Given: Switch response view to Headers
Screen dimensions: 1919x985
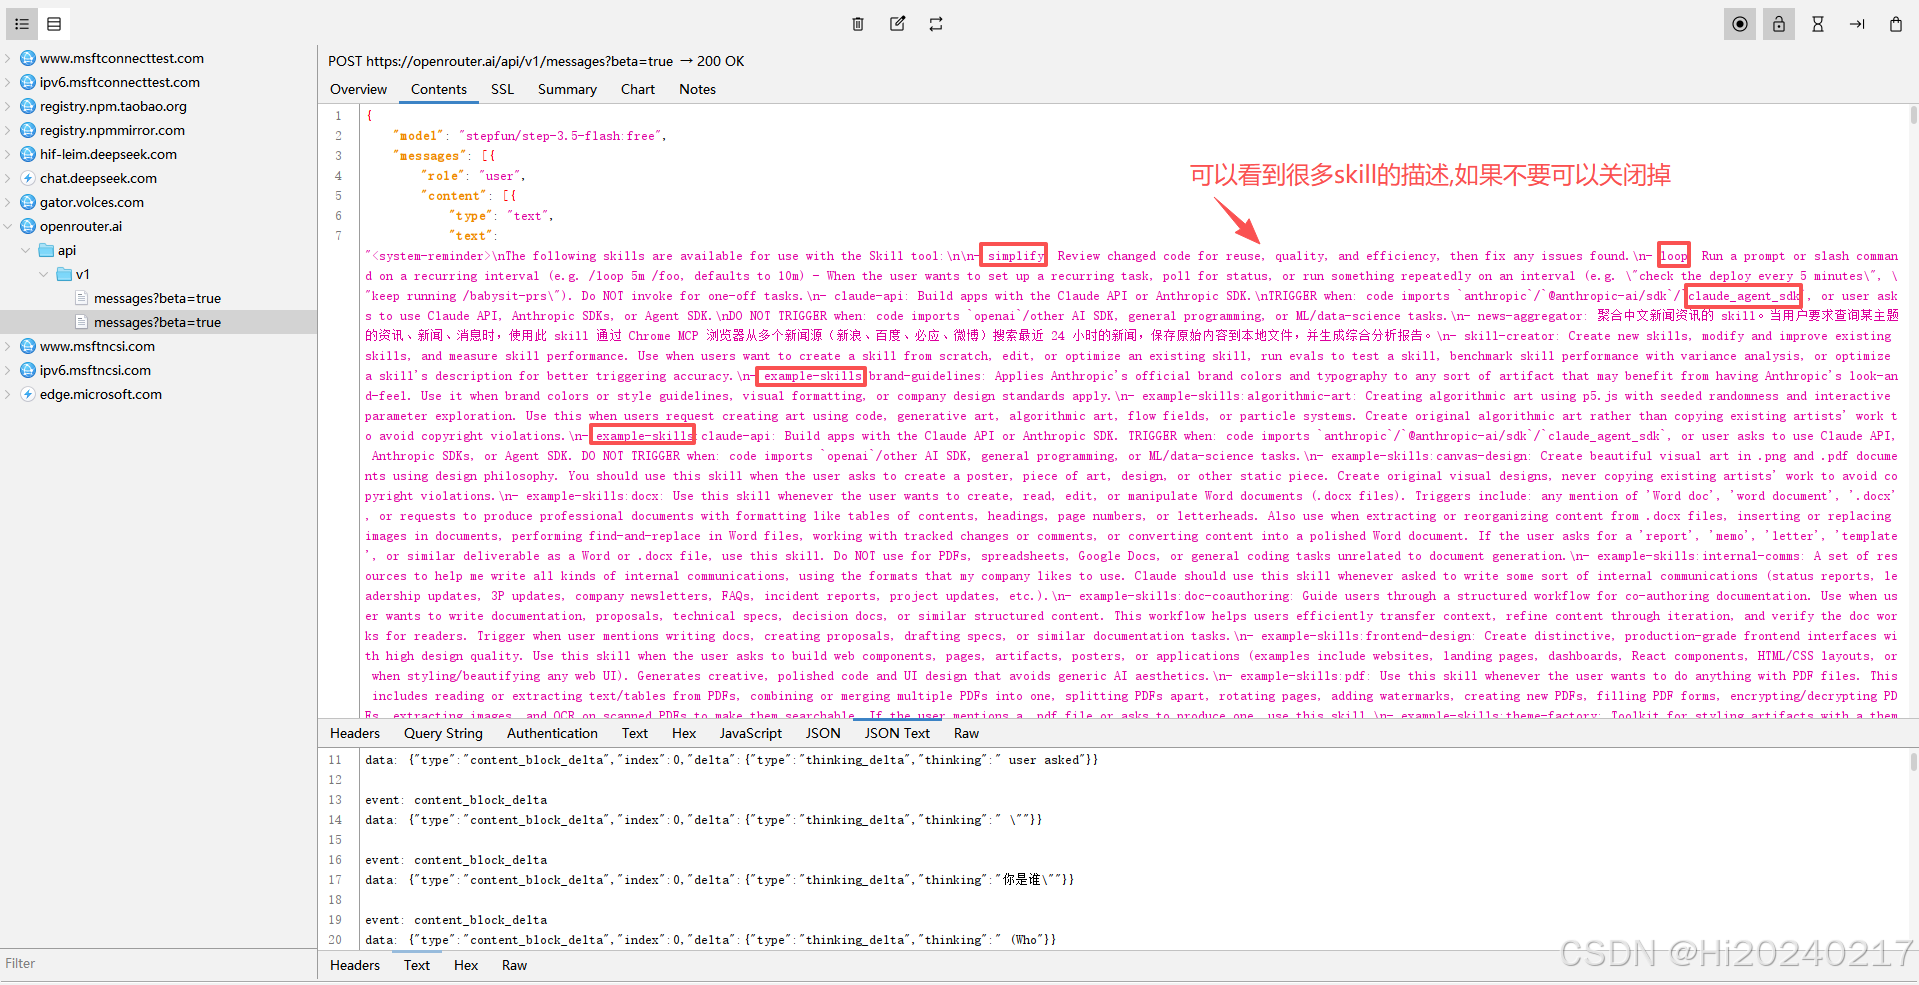Looking at the screenshot, I should [x=355, y=965].
